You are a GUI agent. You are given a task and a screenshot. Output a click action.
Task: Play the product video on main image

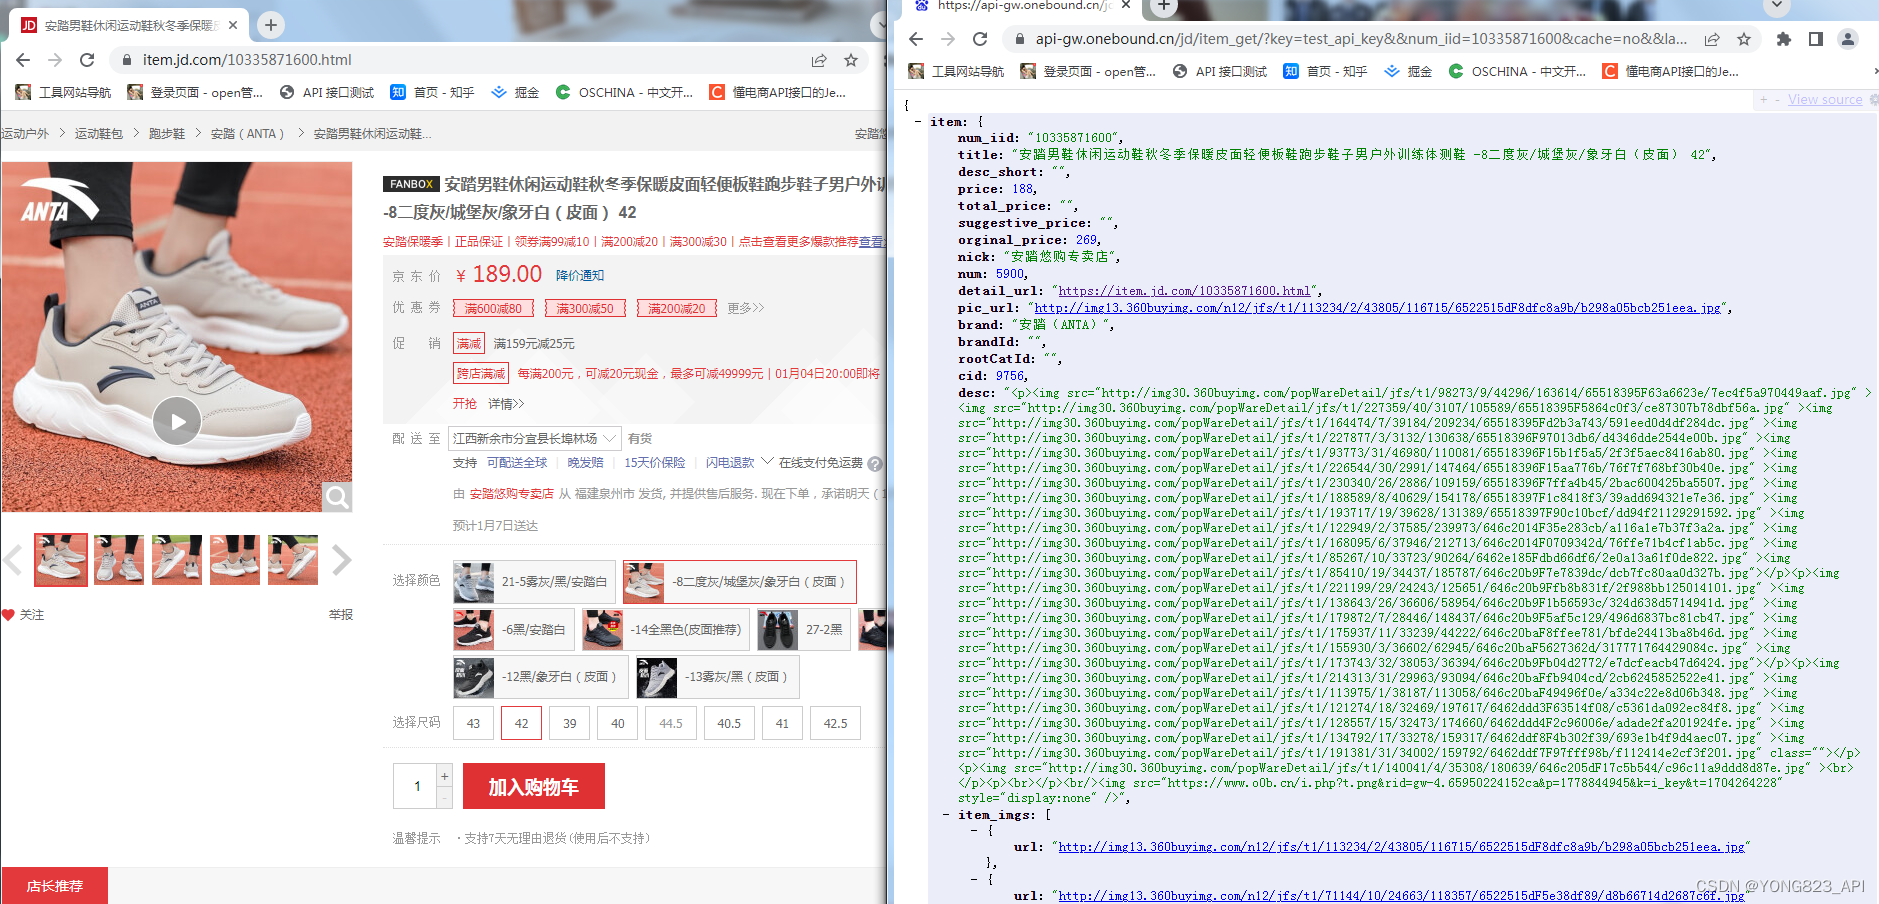point(177,421)
